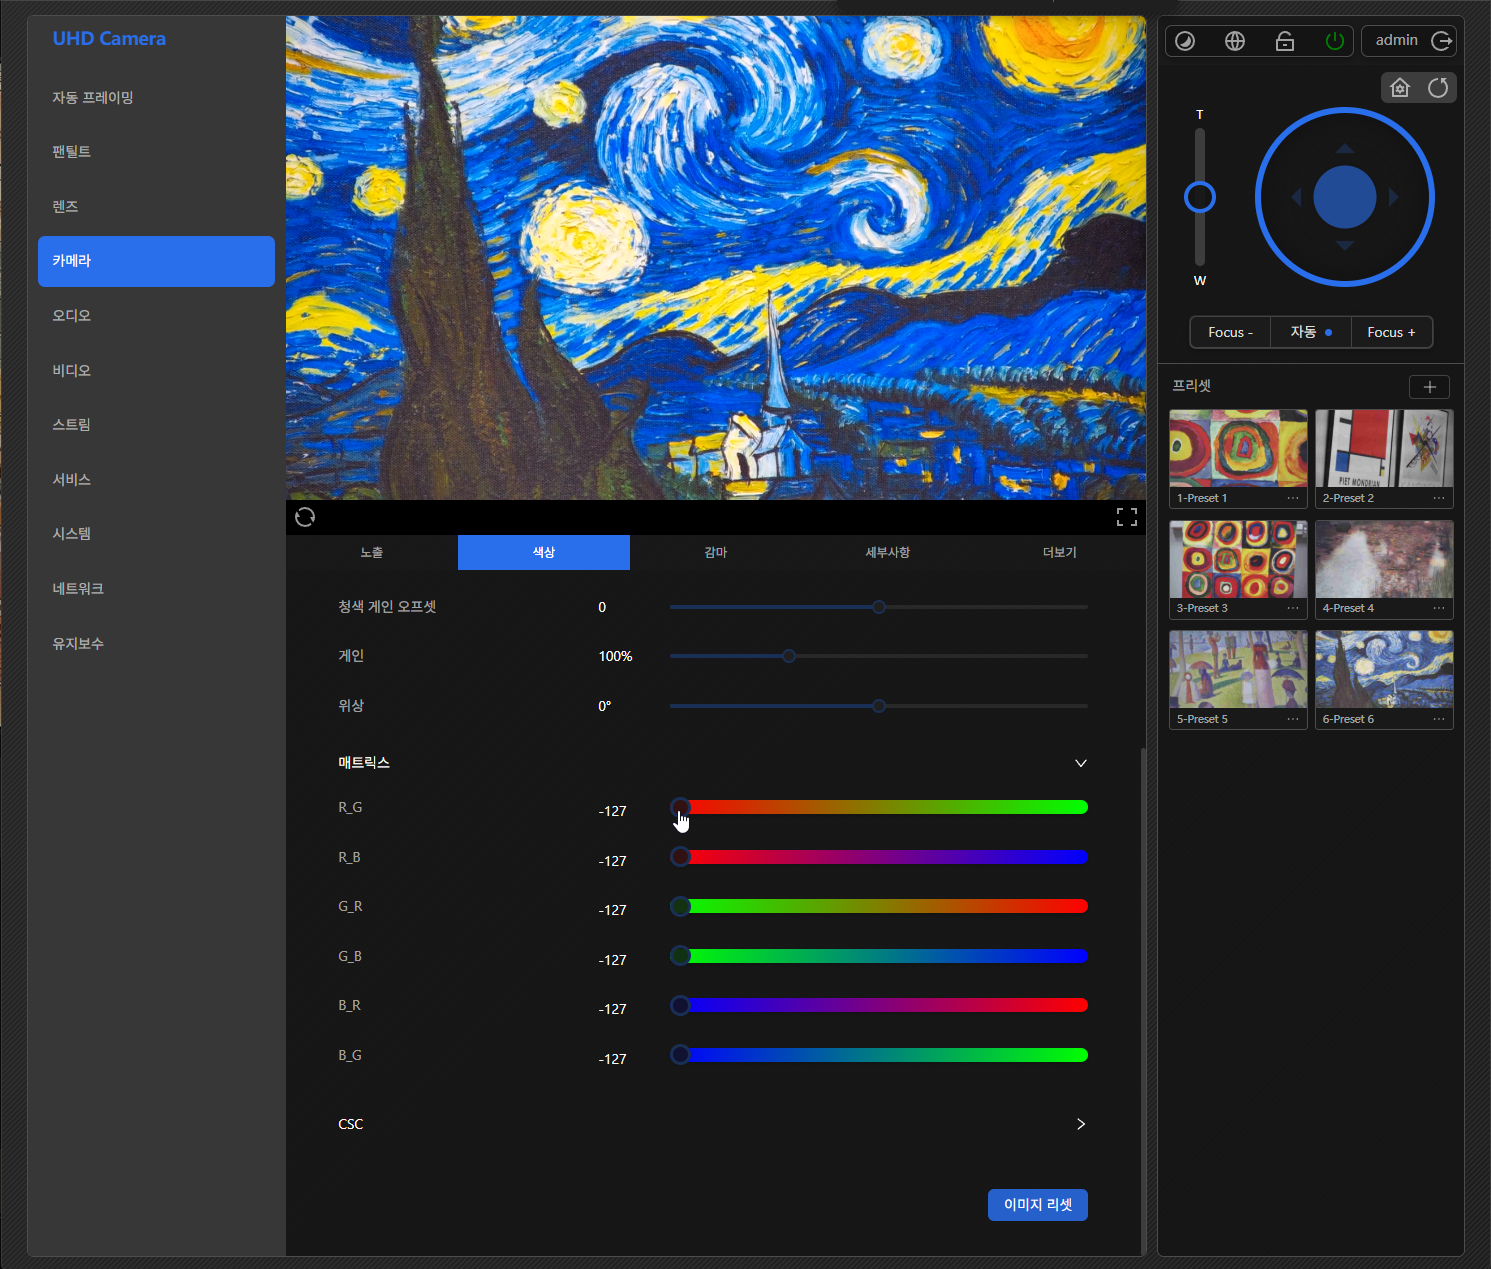Screen dimensions: 1491x1269
Task: Recall the 6-Preset 6 Starry Night thumbnail
Action: click(1384, 670)
